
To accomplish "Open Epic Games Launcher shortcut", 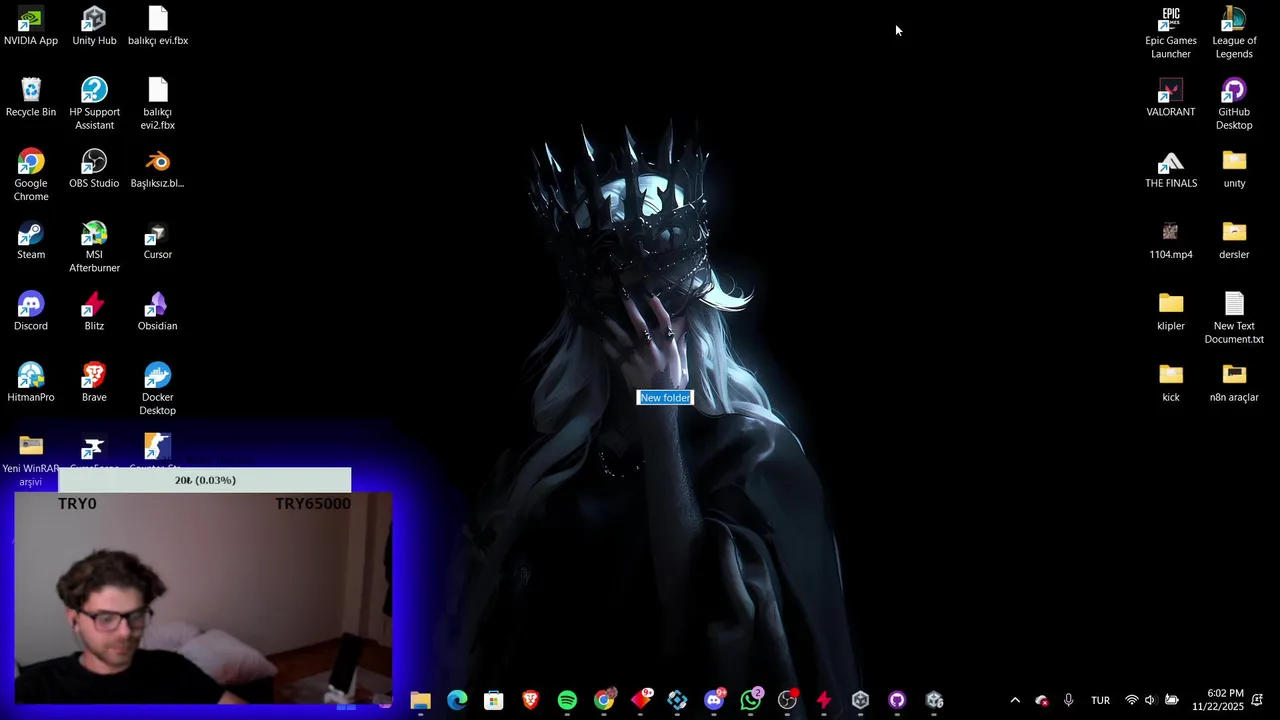I will coord(1171,33).
